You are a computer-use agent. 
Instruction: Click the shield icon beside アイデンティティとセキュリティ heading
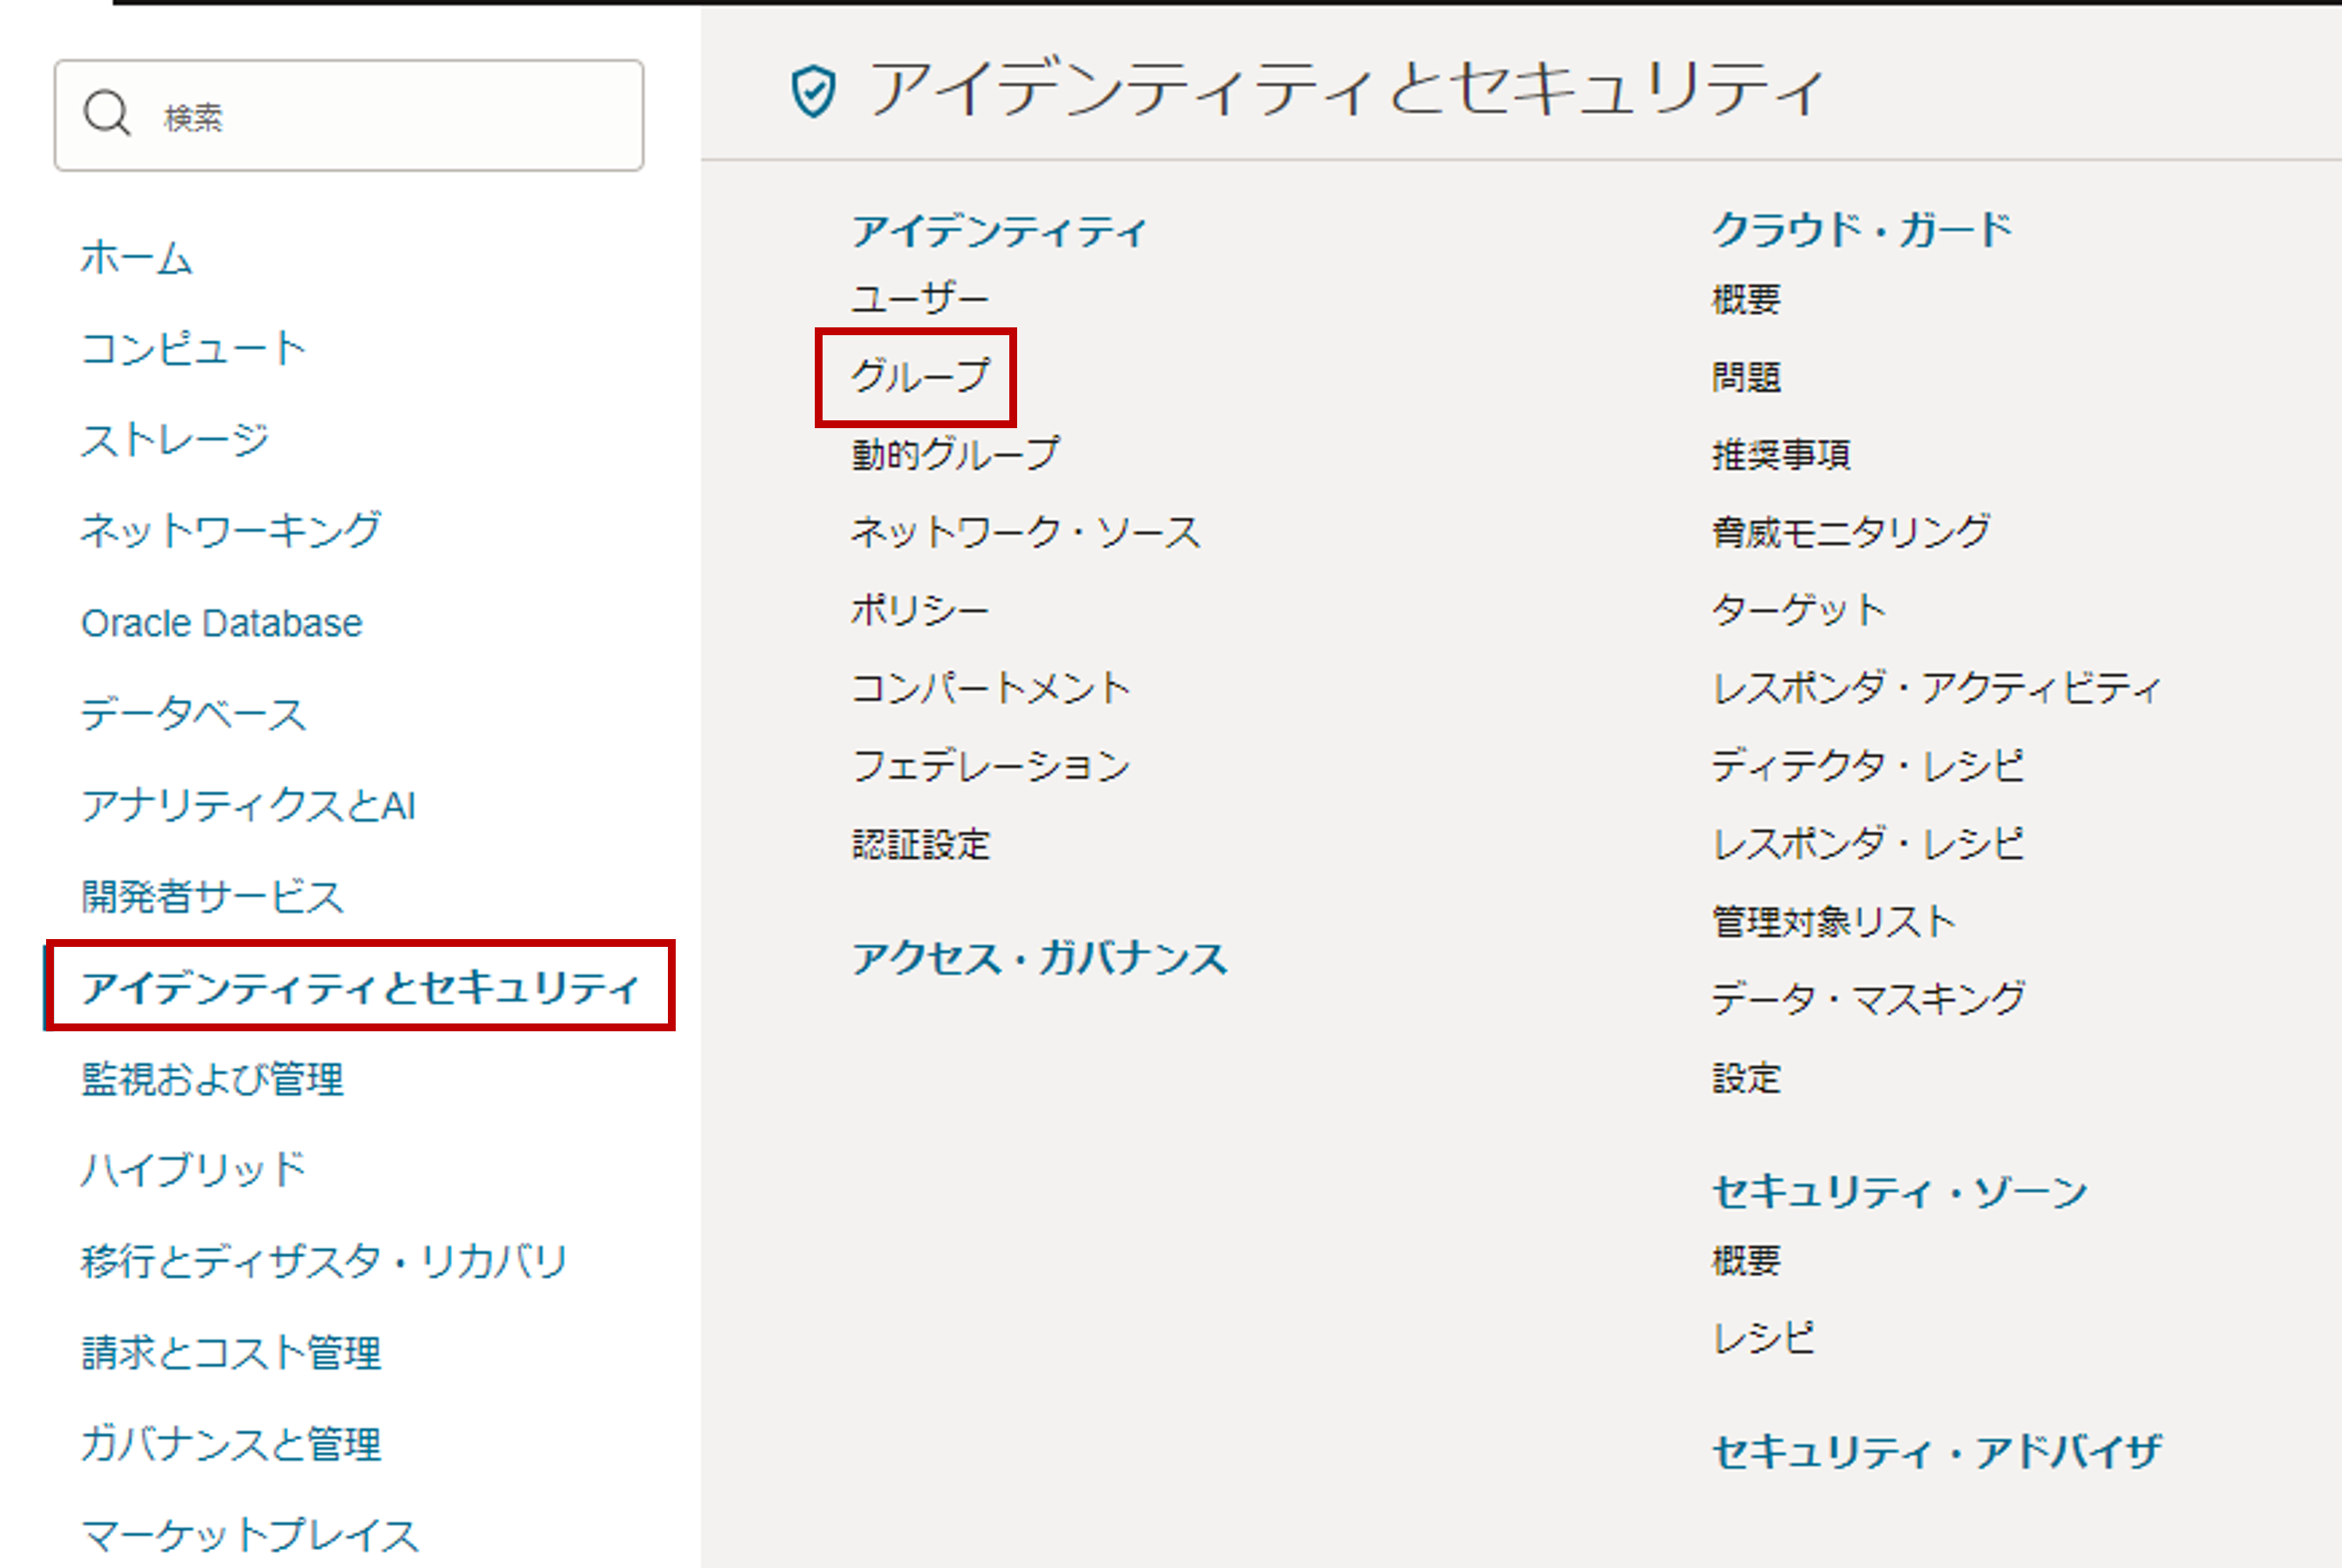pos(813,91)
